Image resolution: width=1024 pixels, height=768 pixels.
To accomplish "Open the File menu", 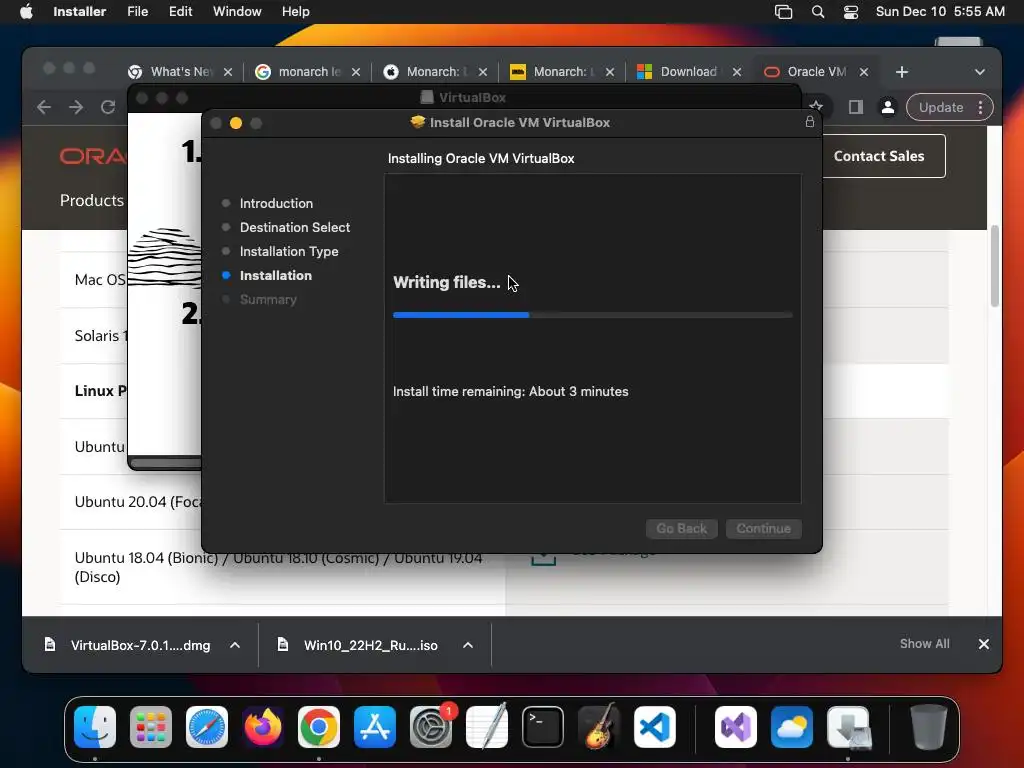I will point(137,12).
